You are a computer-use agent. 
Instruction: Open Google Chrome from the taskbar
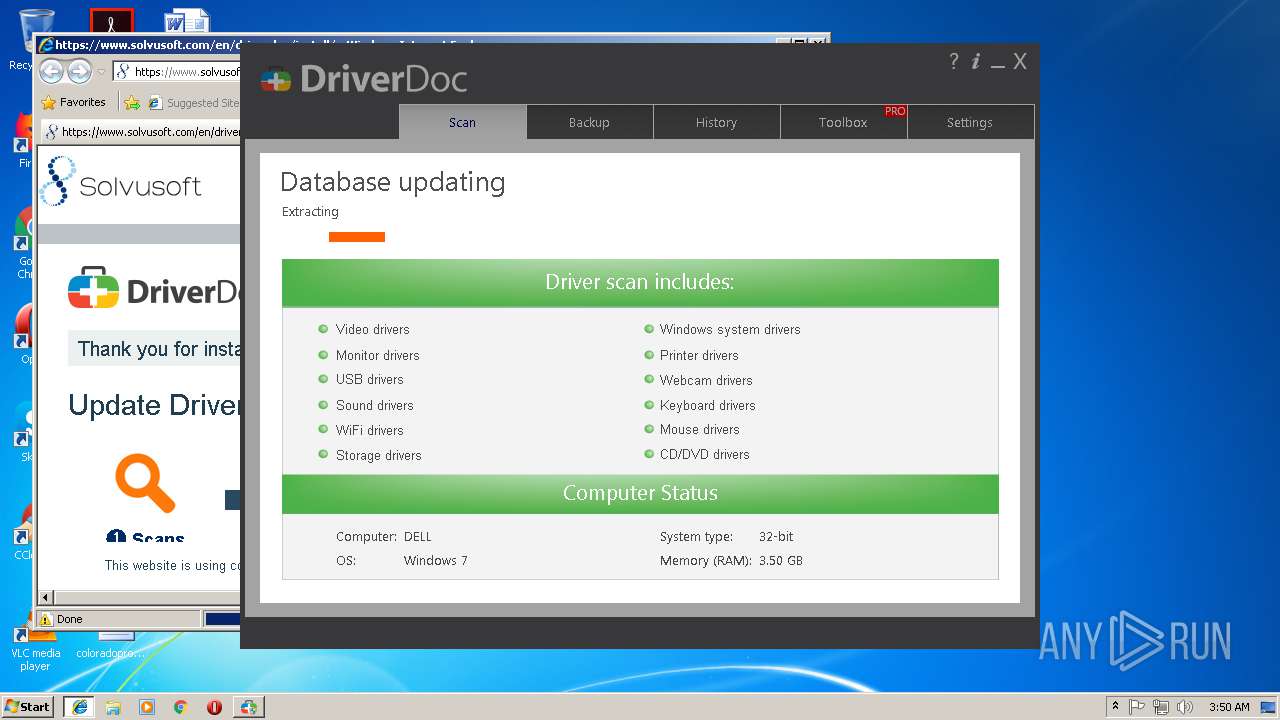click(x=180, y=707)
